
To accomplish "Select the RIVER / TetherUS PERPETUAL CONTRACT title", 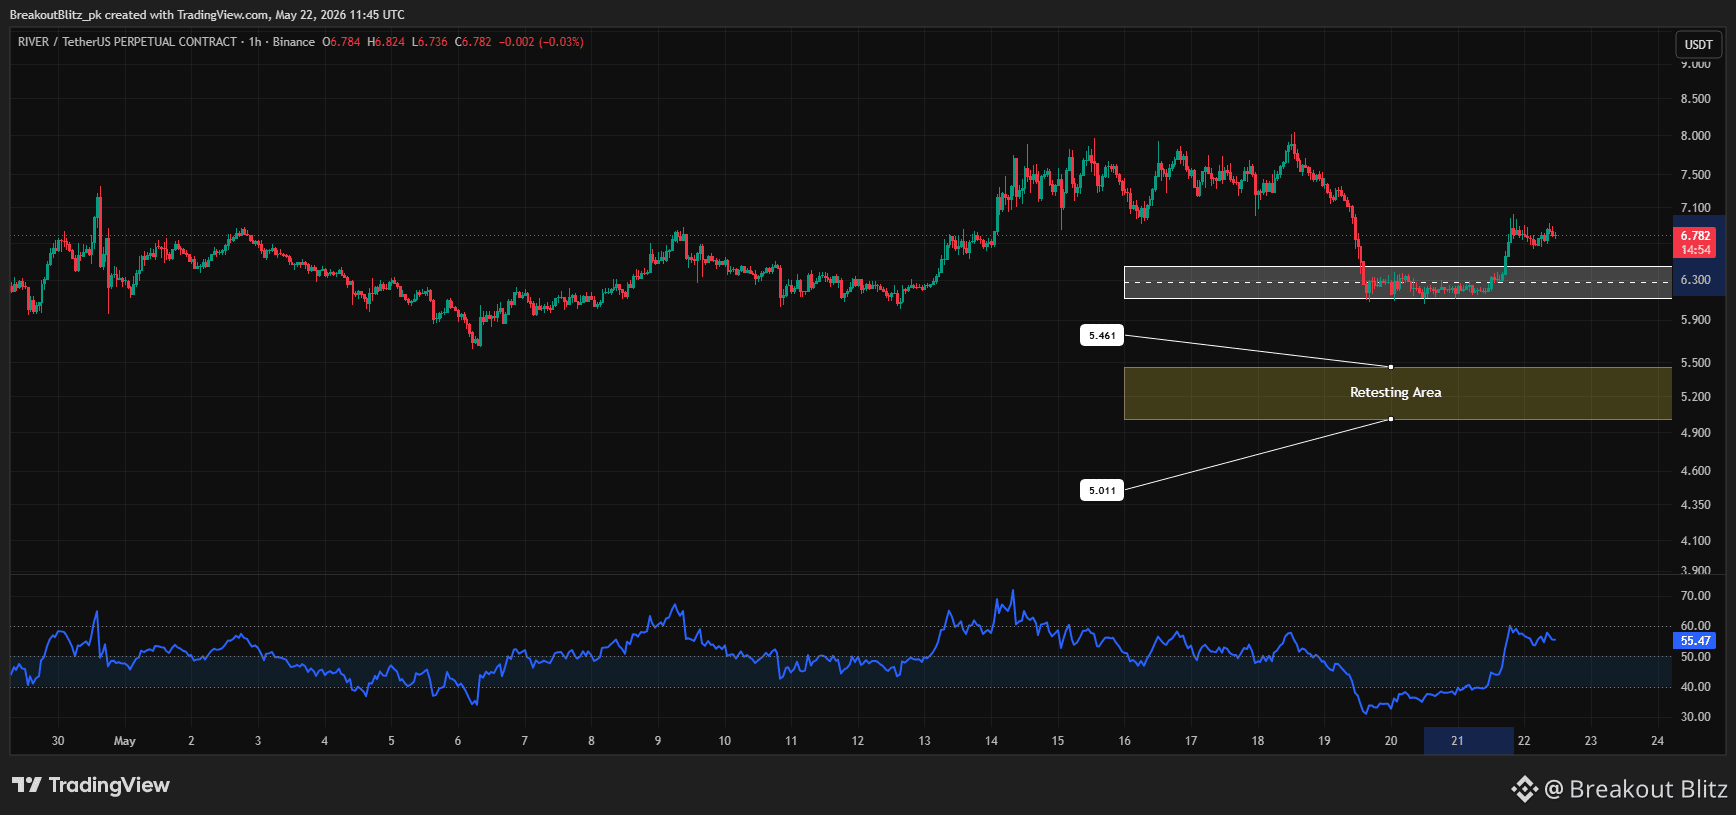I will 127,42.
